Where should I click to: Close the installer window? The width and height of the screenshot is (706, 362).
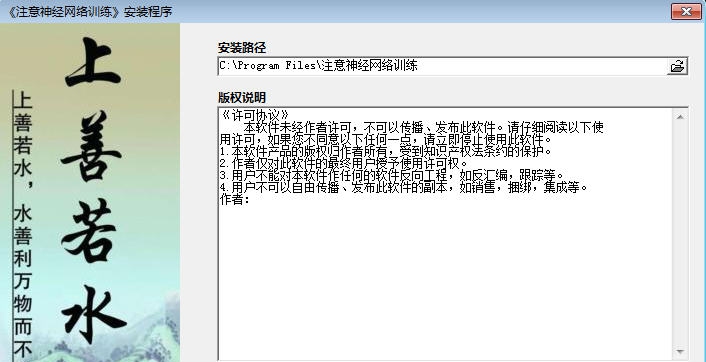(686, 12)
